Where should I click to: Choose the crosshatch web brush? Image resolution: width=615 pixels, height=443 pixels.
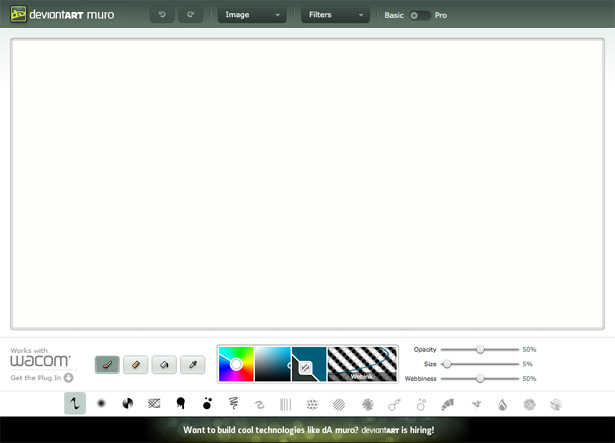click(154, 403)
